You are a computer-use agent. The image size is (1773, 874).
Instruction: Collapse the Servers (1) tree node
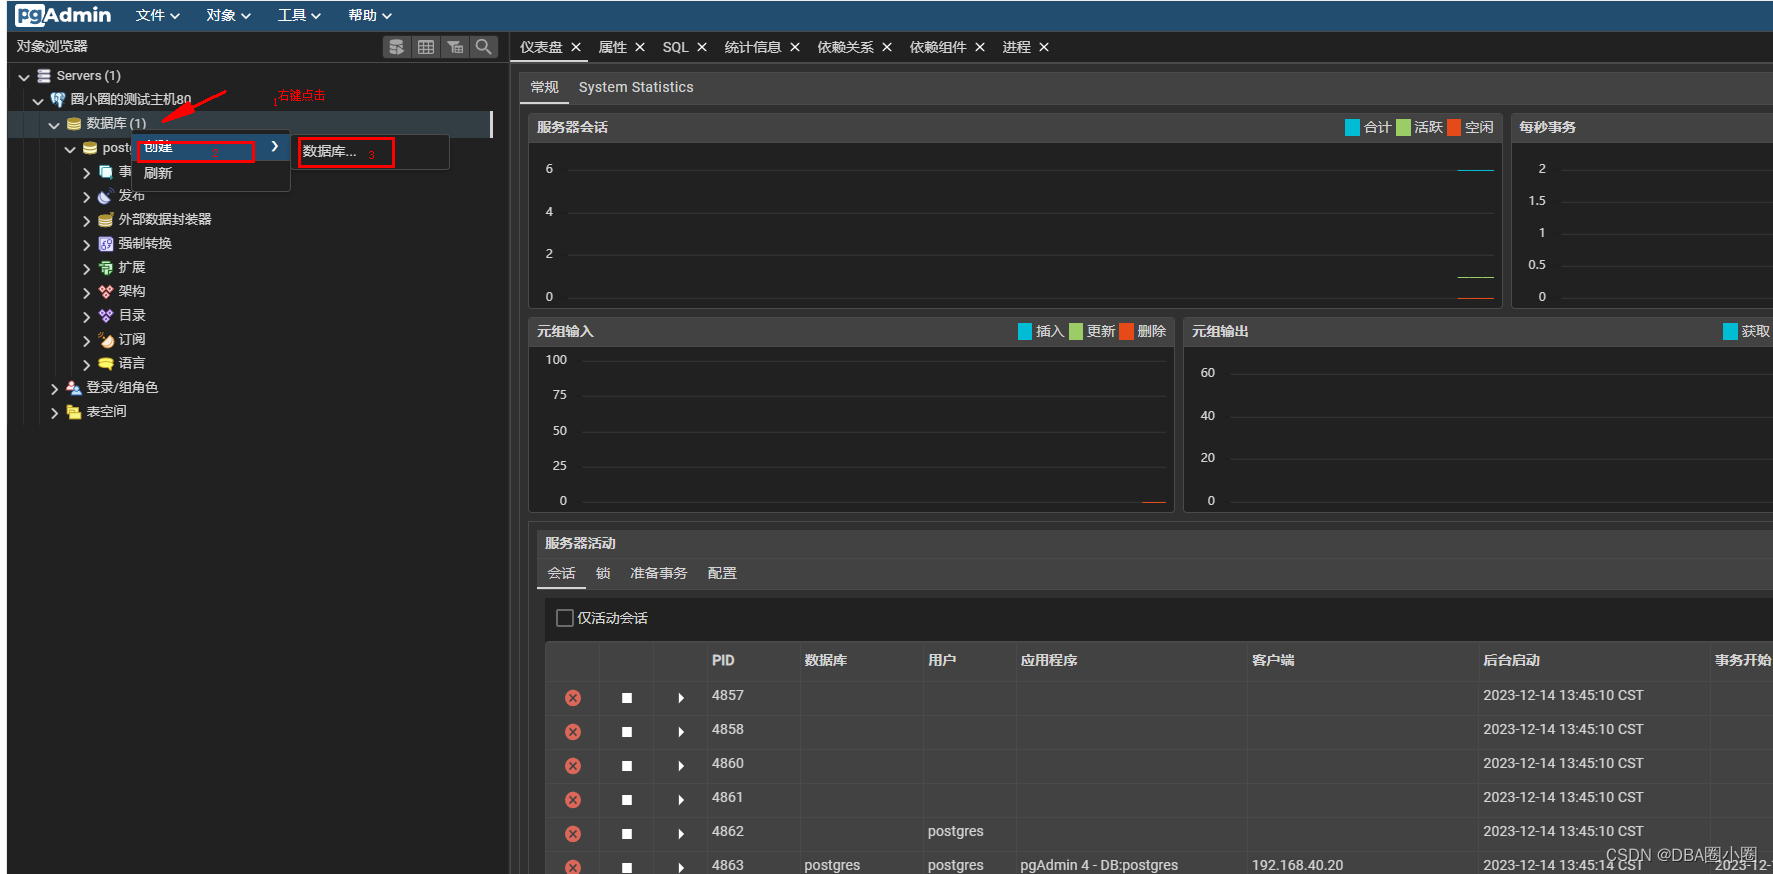24,76
